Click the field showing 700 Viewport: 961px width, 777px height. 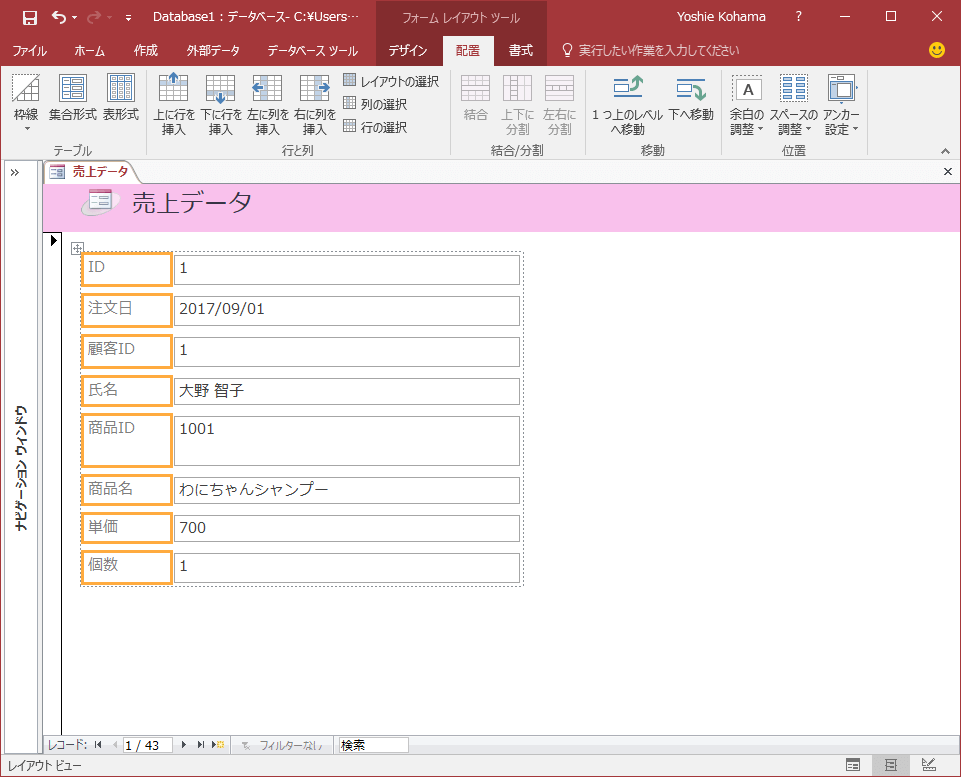(347, 528)
